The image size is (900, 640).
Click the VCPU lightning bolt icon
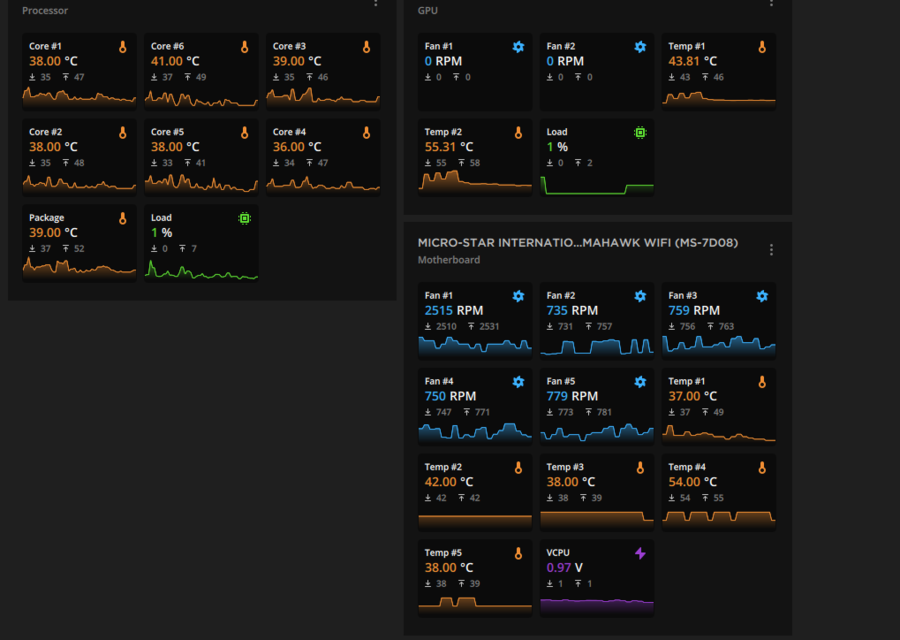click(640, 553)
